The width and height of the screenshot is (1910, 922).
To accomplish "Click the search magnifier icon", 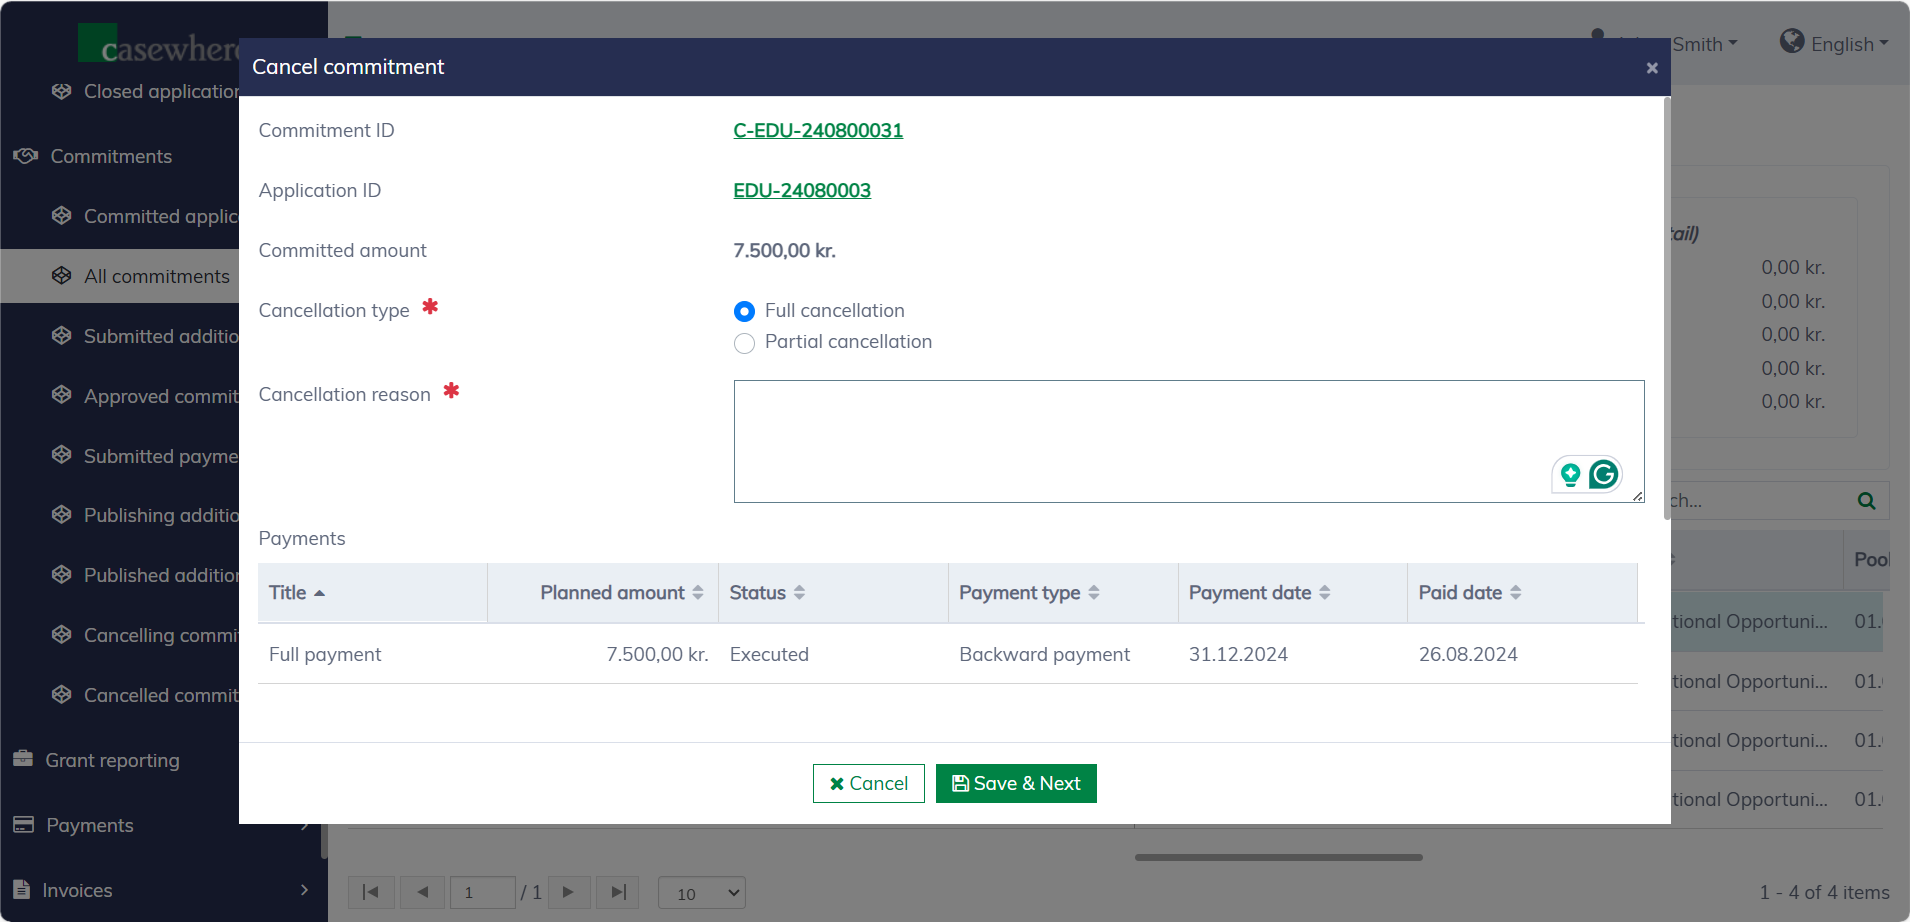I will (x=1866, y=501).
